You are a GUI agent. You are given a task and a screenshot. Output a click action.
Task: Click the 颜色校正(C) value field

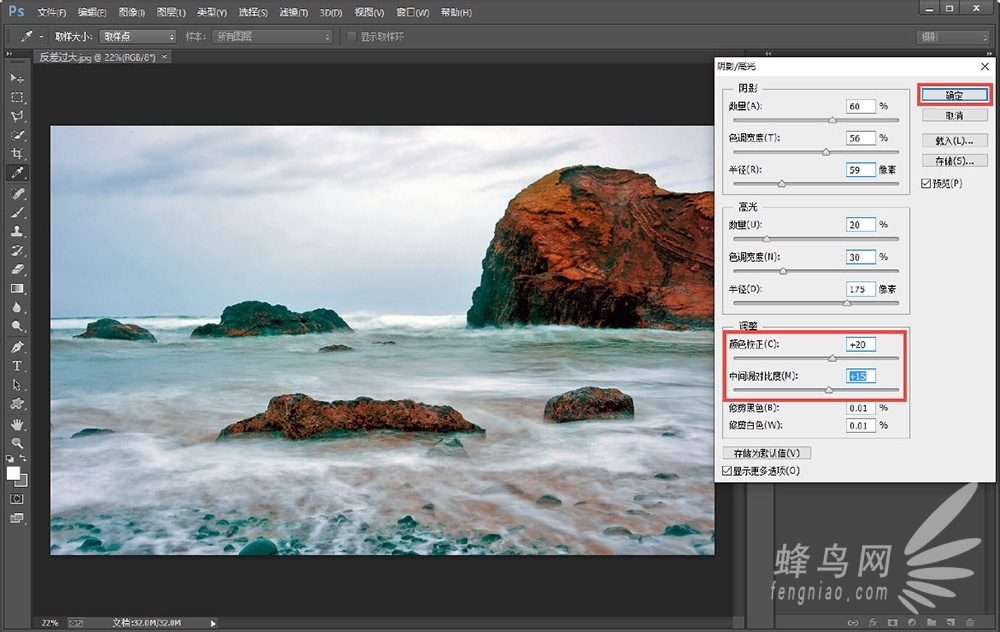[x=860, y=345]
